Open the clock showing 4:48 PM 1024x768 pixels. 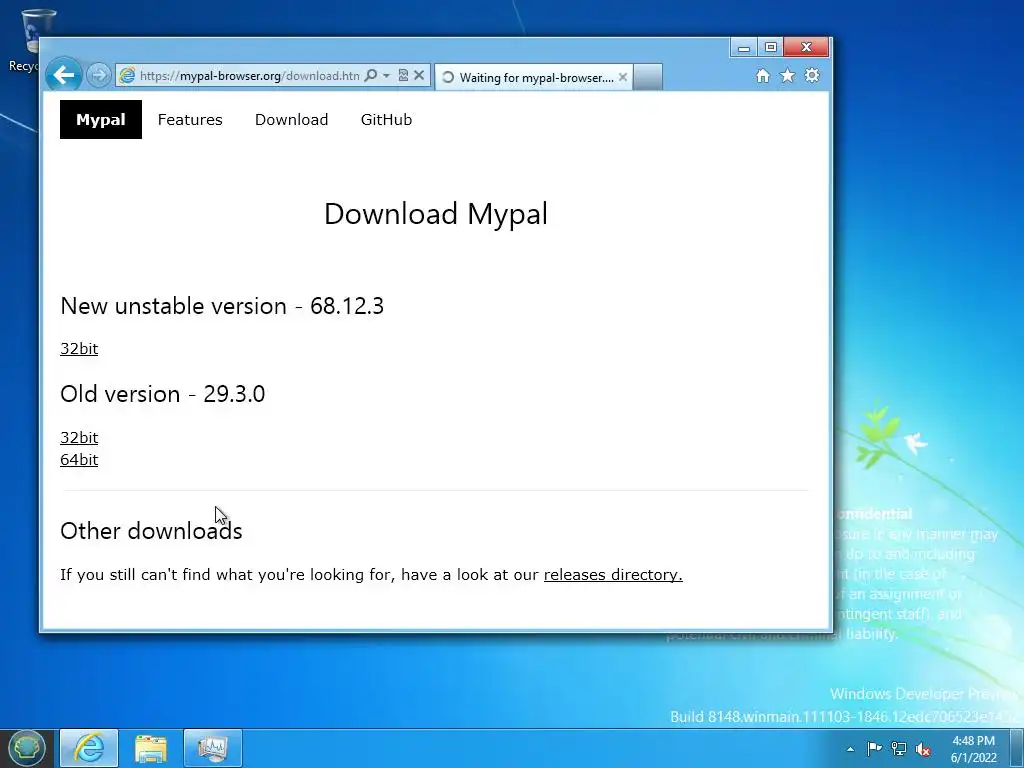pos(974,749)
